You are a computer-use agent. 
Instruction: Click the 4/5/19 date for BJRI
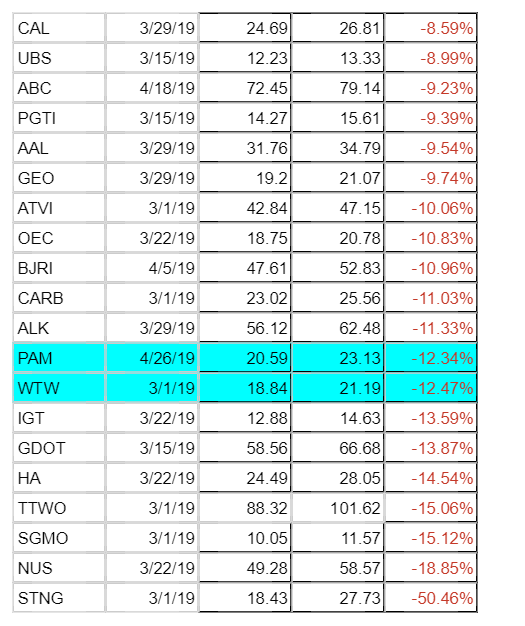(x=152, y=268)
